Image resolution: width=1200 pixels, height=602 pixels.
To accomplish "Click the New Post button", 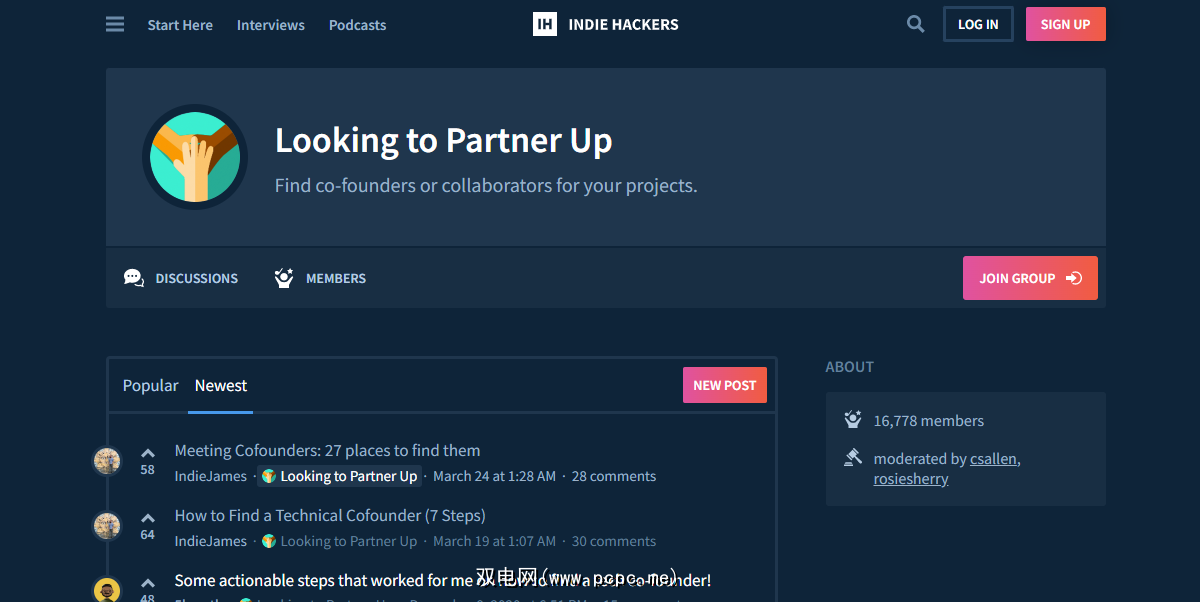I will tap(724, 385).
